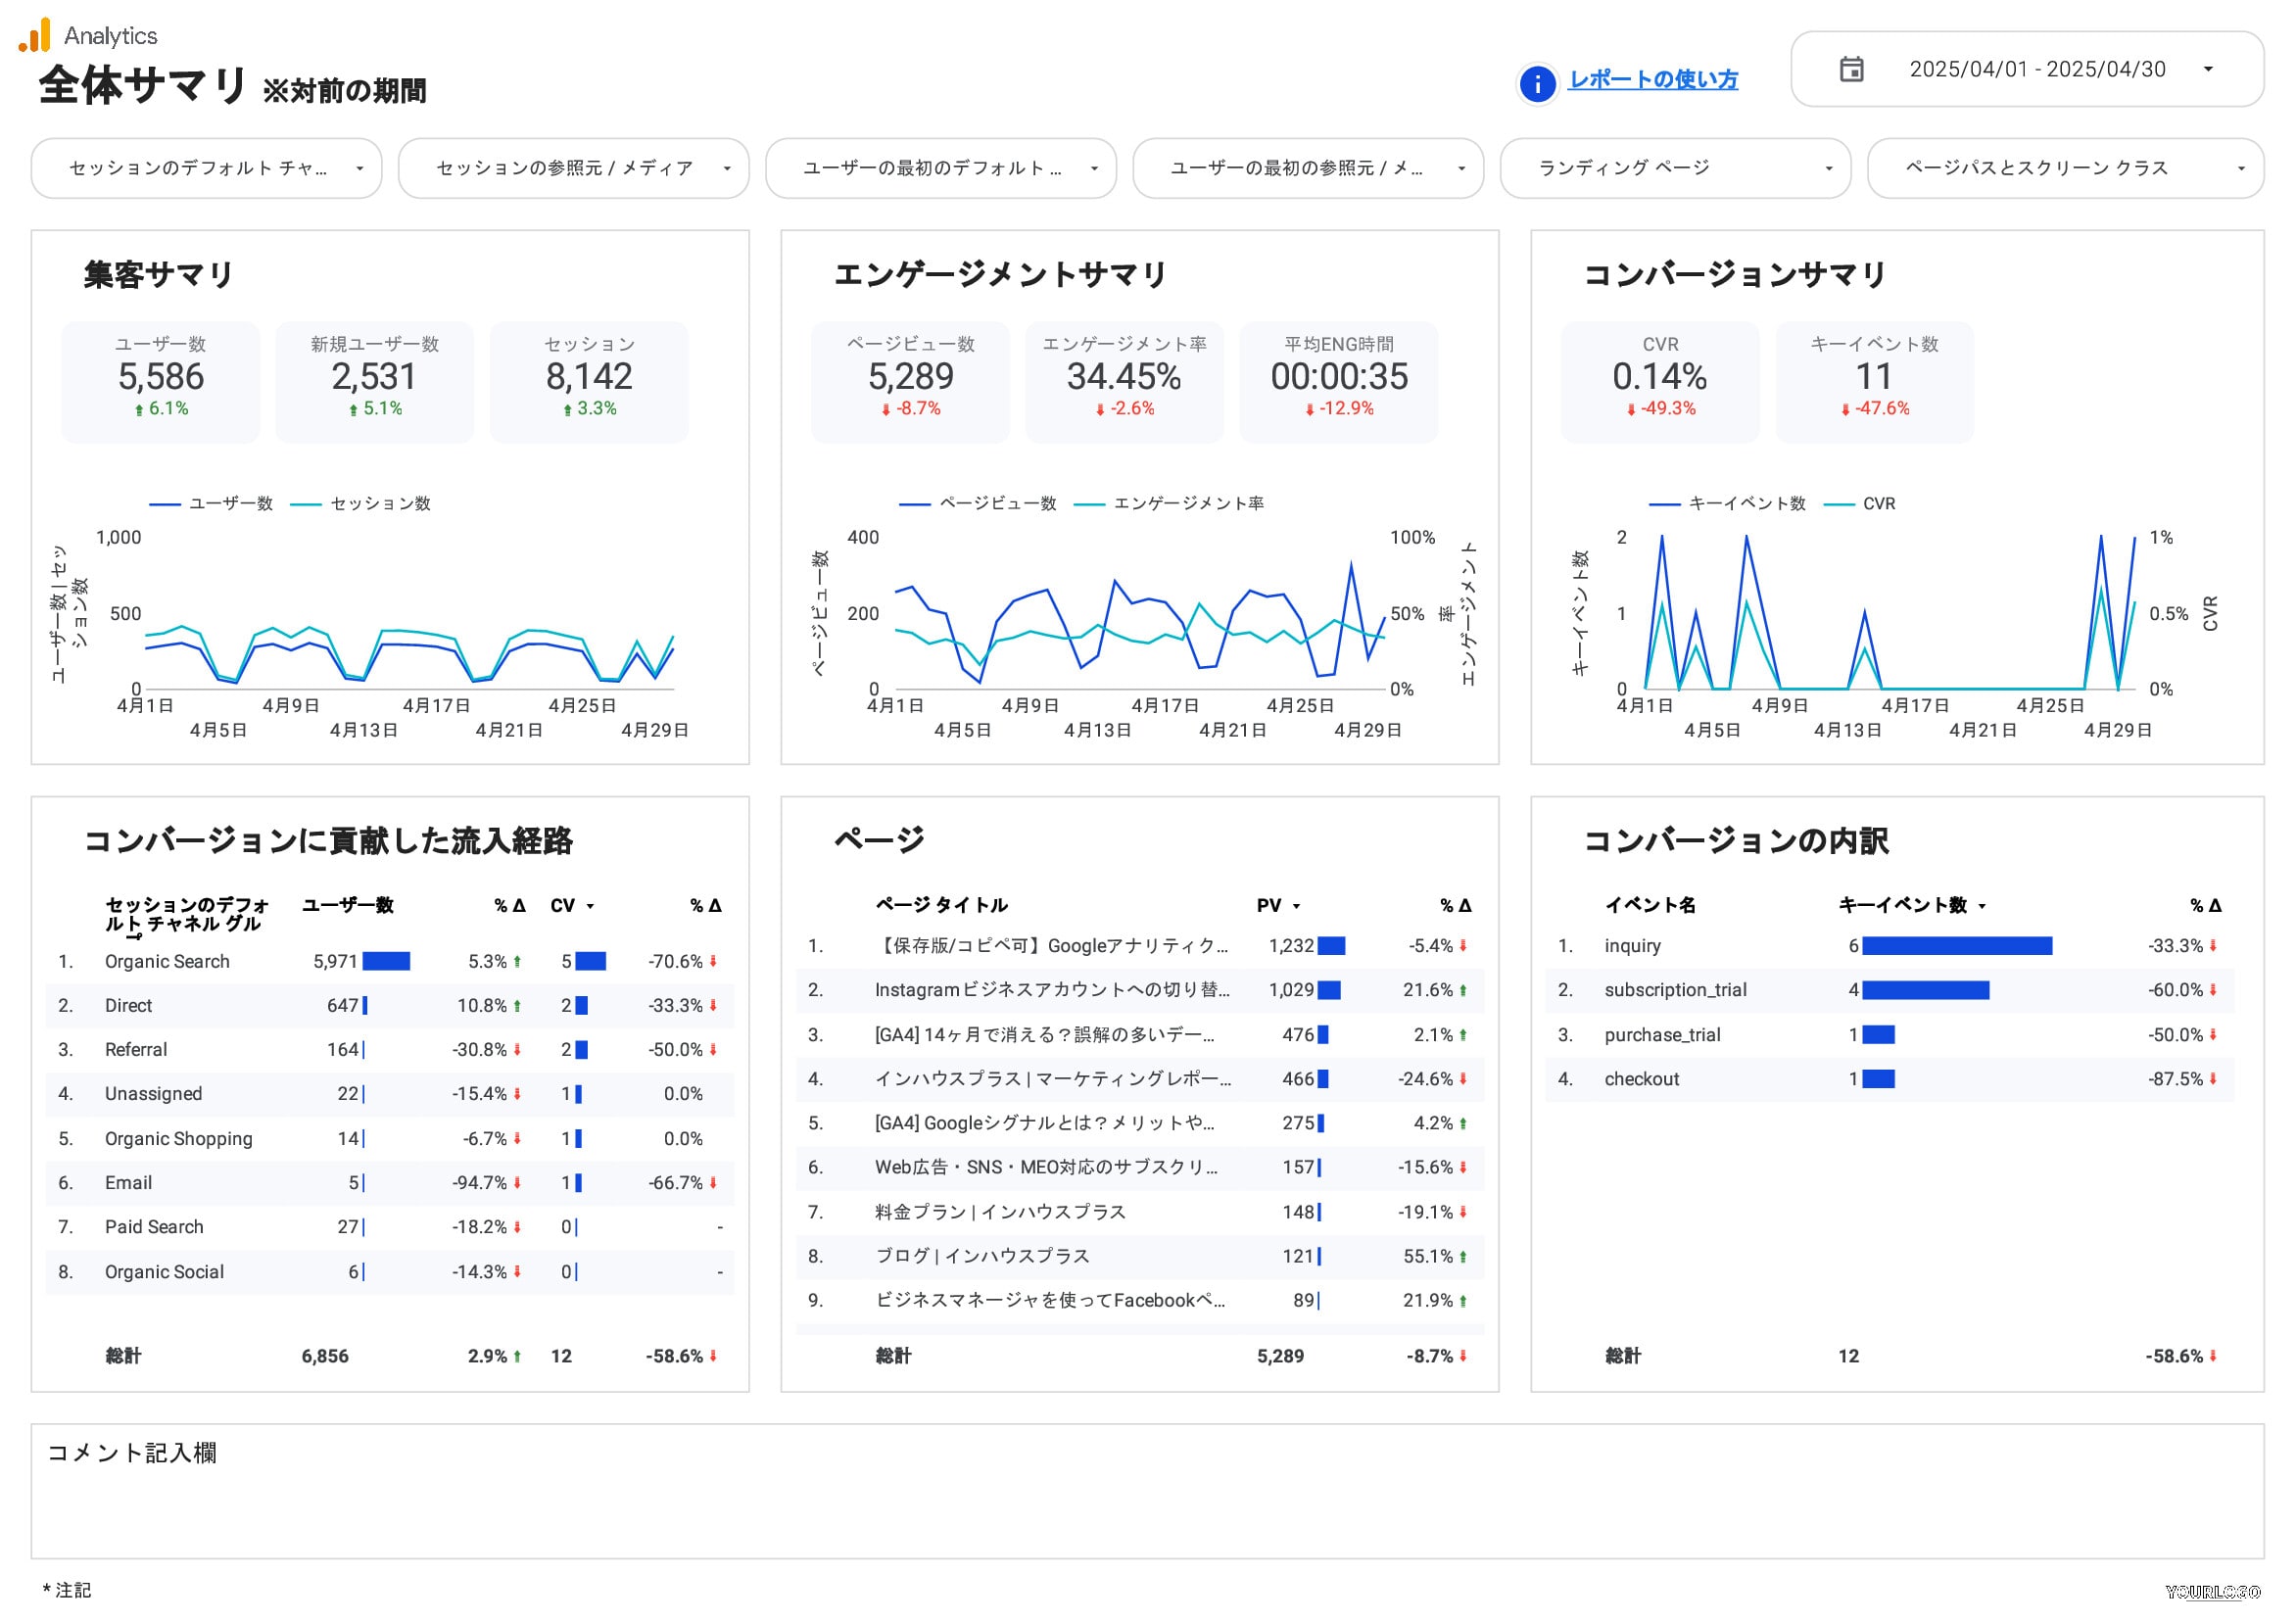2296x1622 pixels.
Task: Toggle the セッション数 legend series
Action: click(361, 503)
